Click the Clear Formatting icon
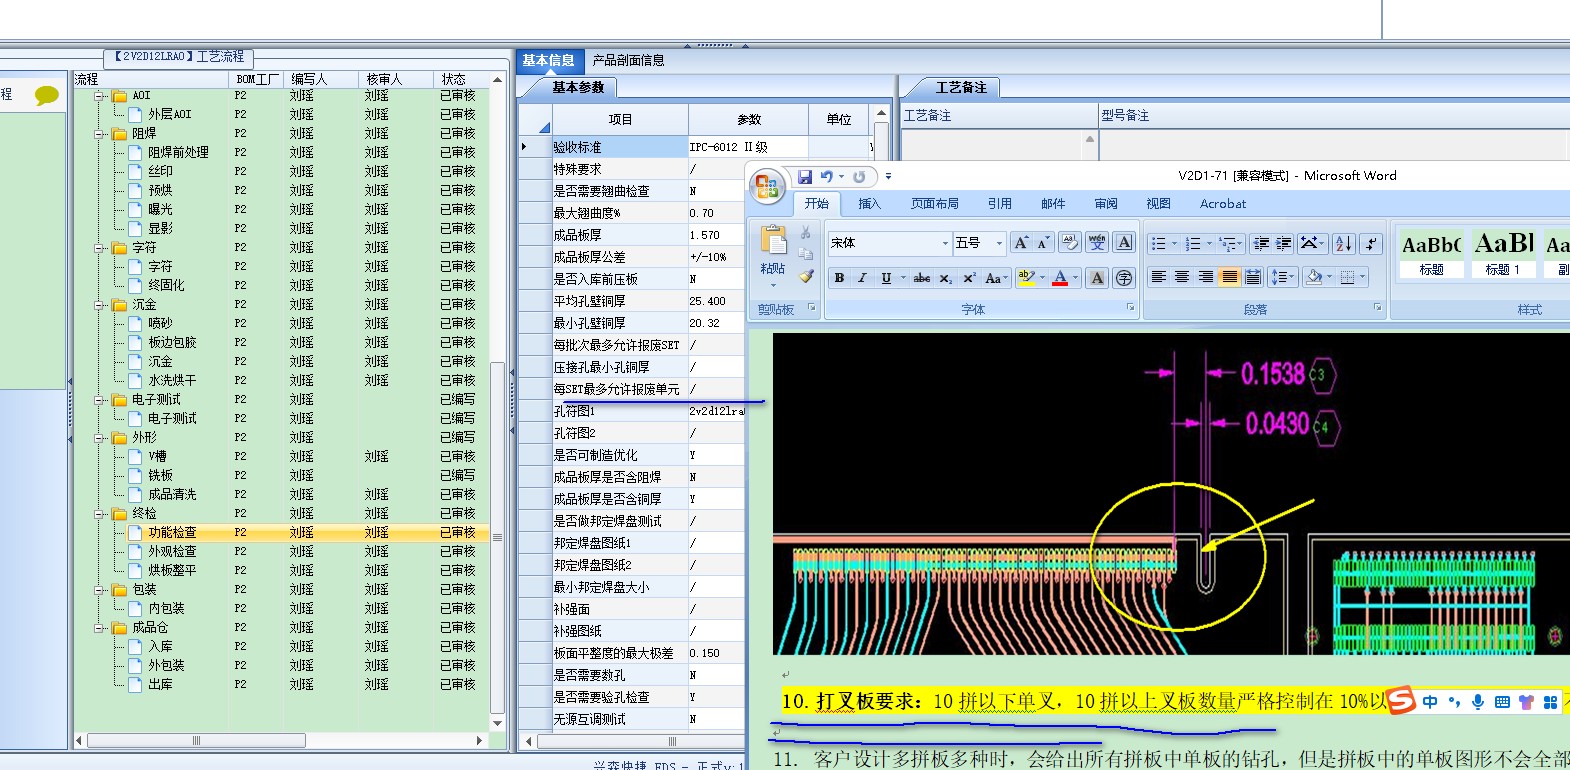Screen dimensions: 1570x770 [x=1069, y=243]
